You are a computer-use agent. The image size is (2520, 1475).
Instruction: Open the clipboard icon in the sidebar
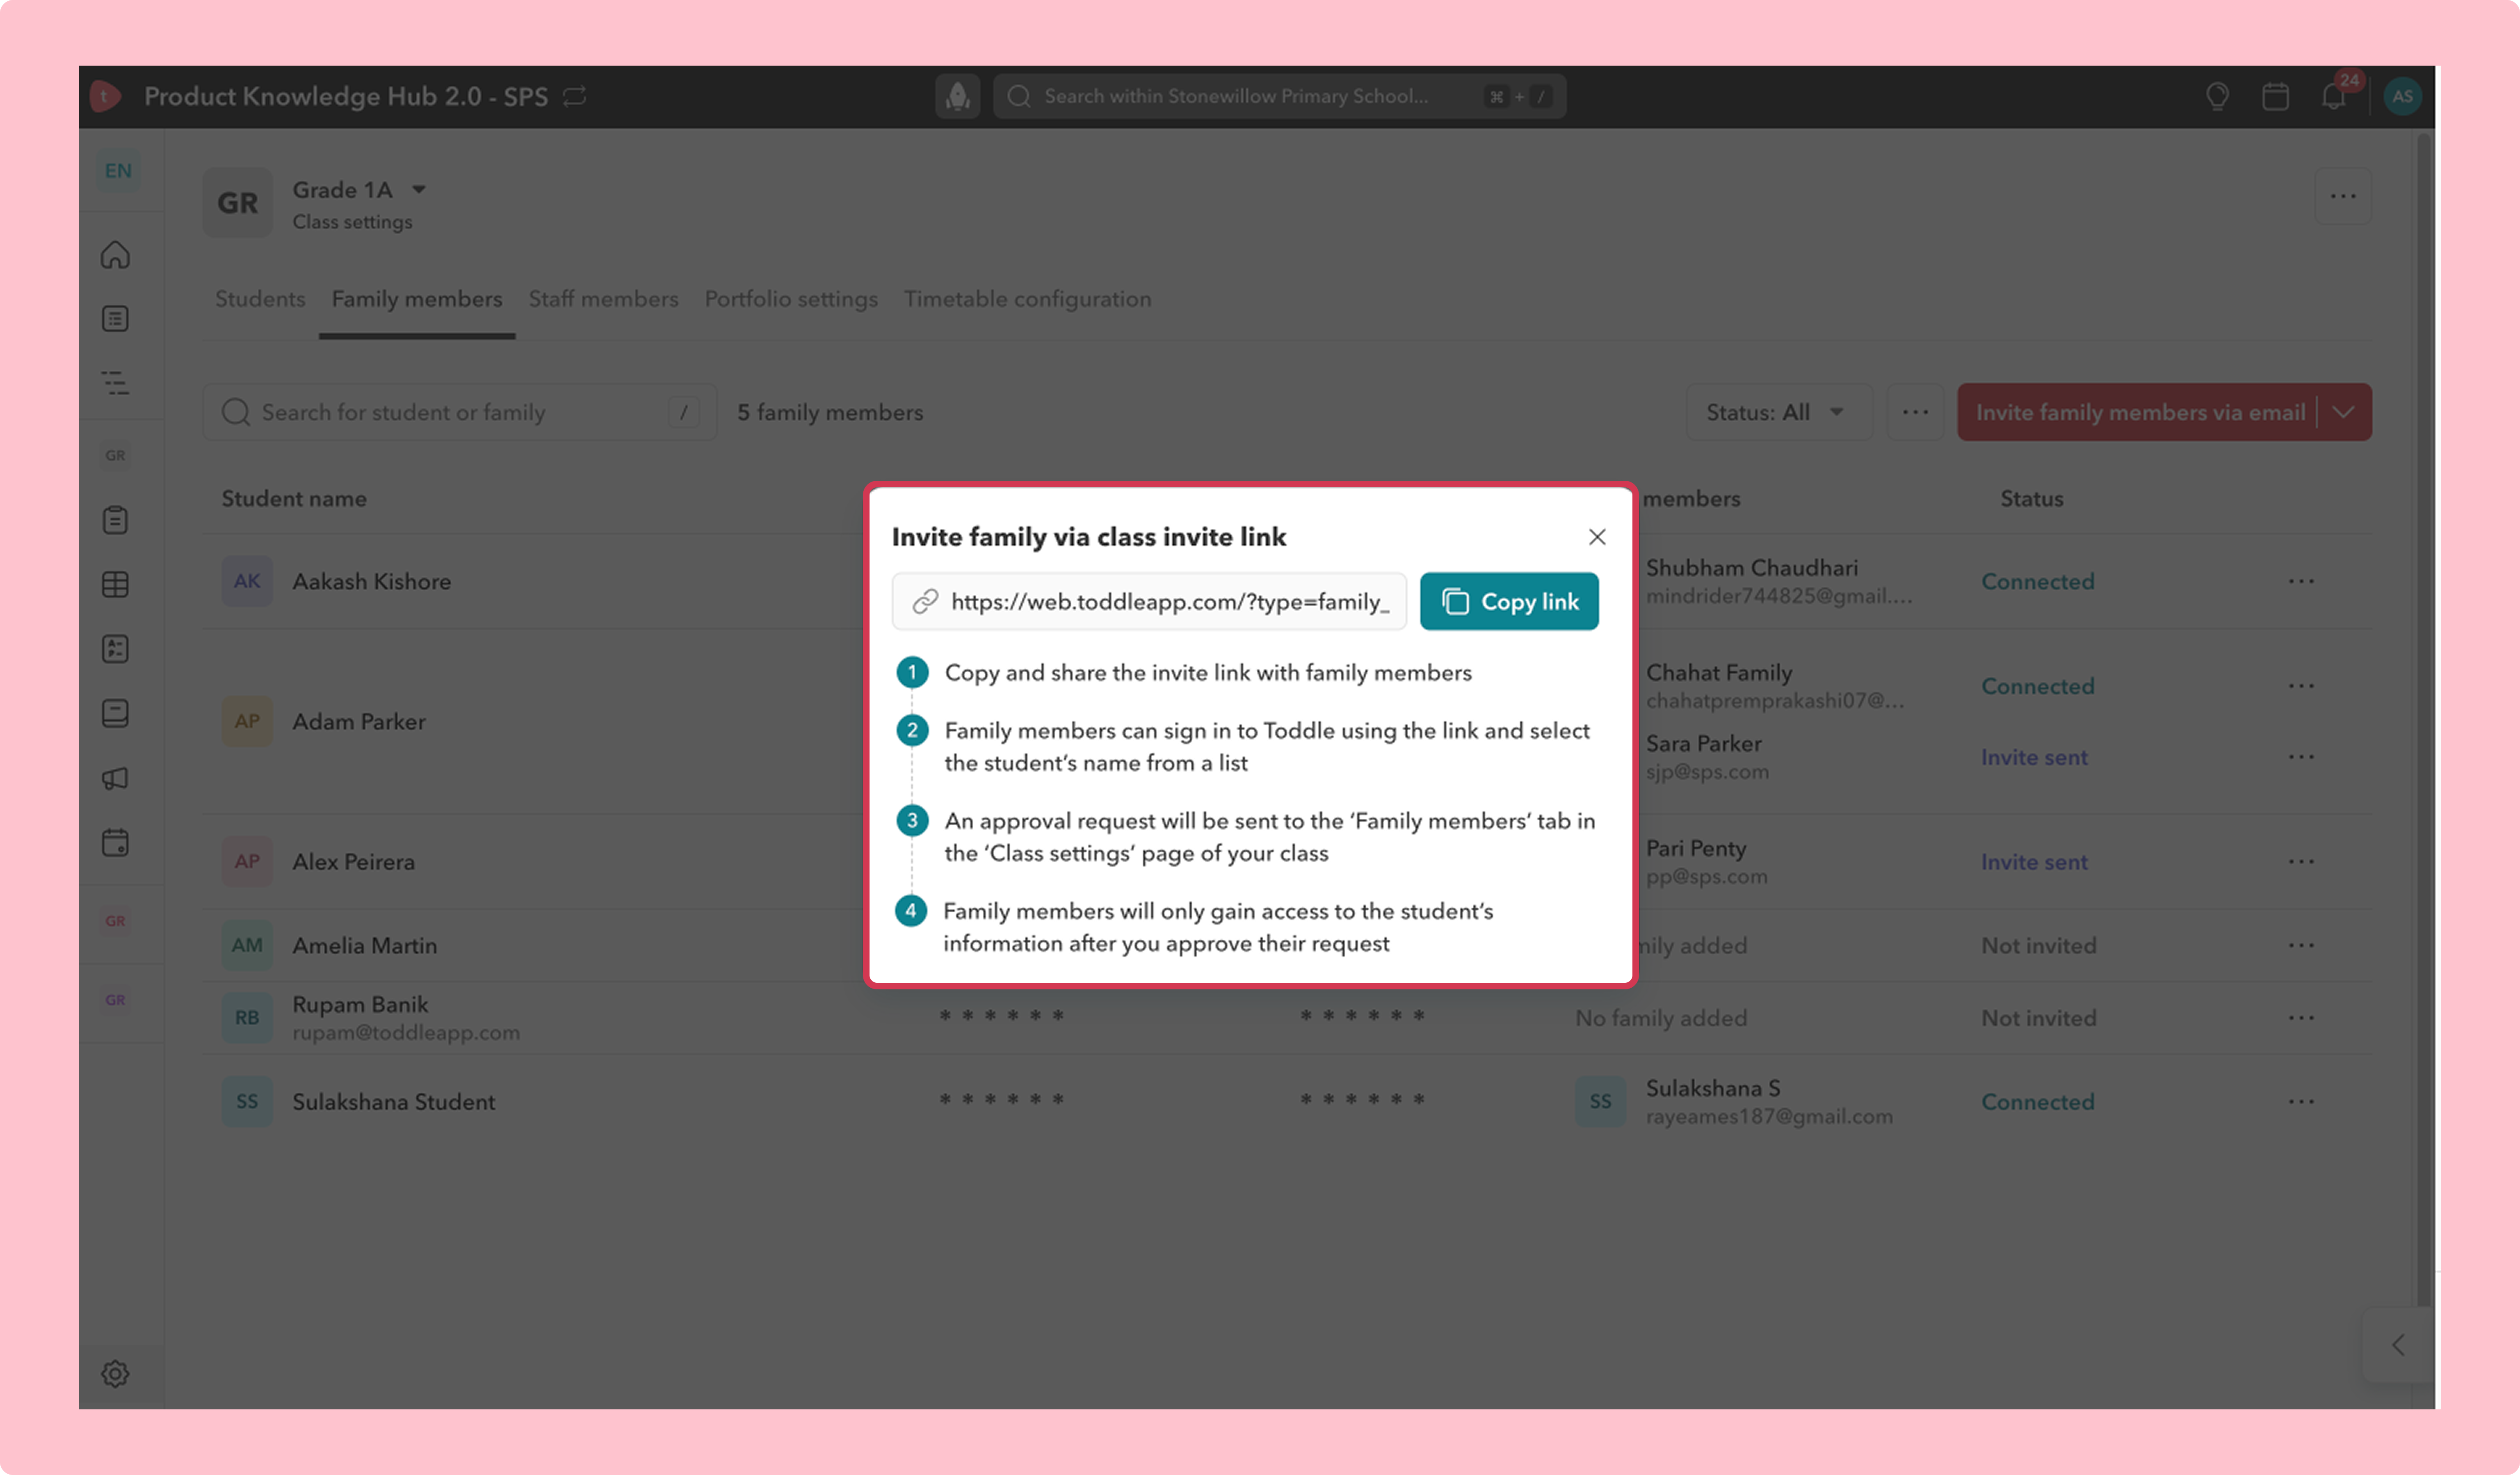click(x=115, y=520)
